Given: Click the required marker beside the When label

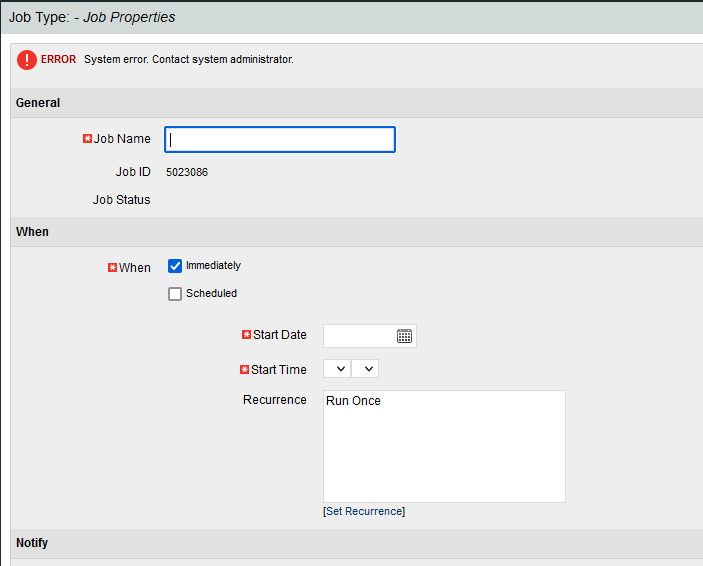Looking at the screenshot, I should pos(112,268).
